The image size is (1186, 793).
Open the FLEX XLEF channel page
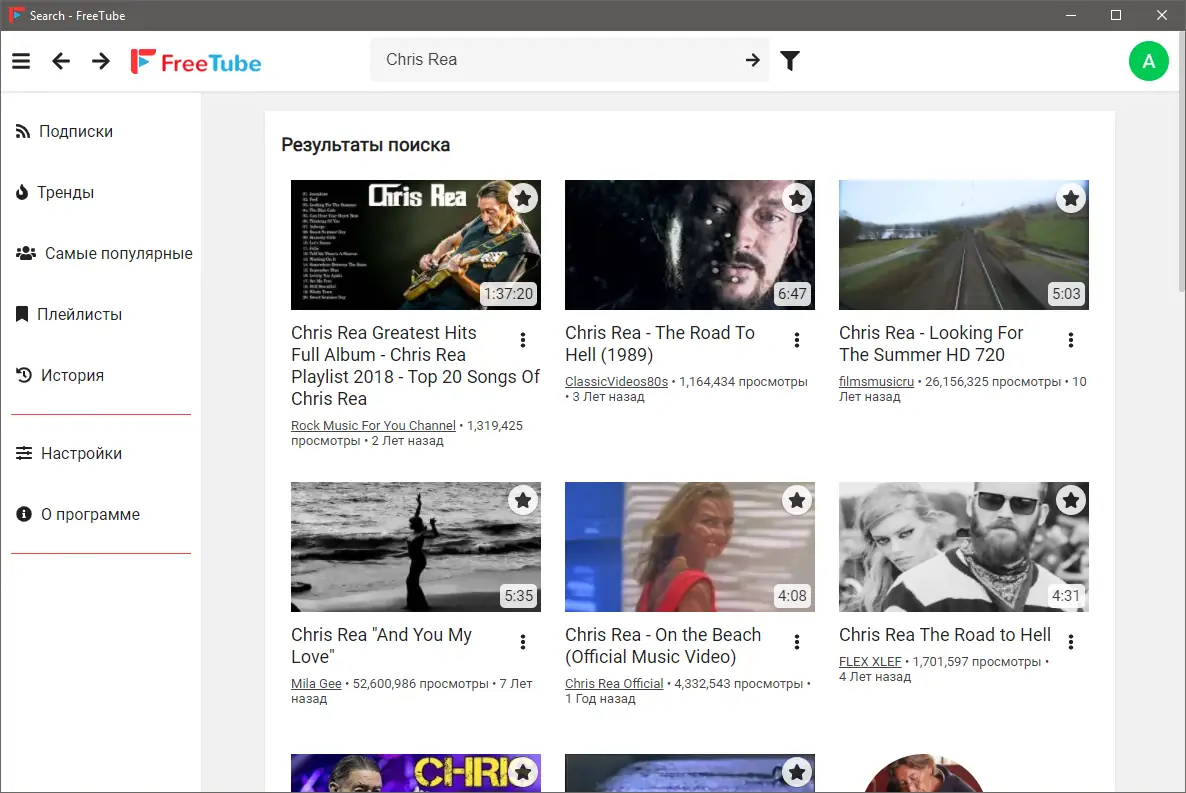[x=870, y=661]
